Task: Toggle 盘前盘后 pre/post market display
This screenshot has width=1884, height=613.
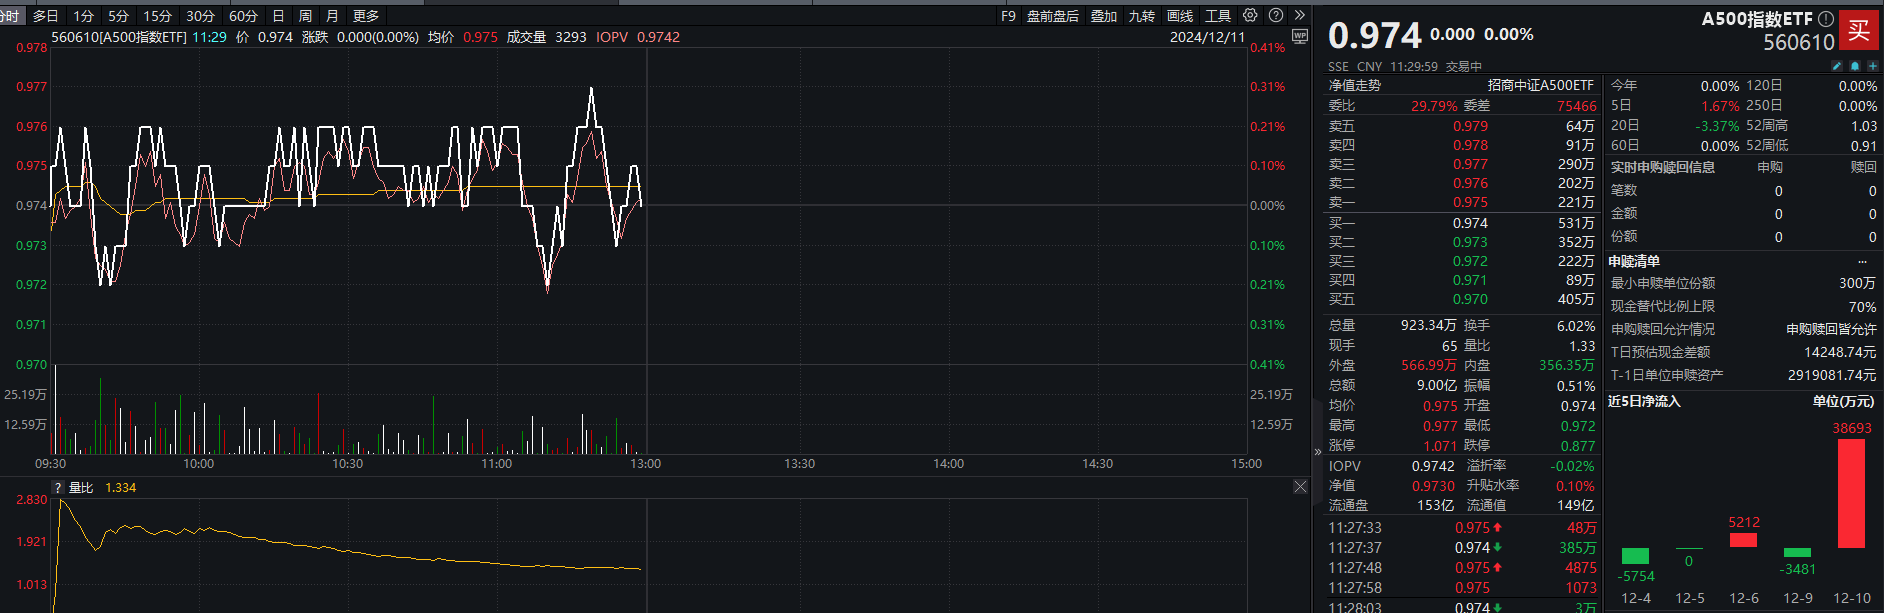Action: point(1053,16)
